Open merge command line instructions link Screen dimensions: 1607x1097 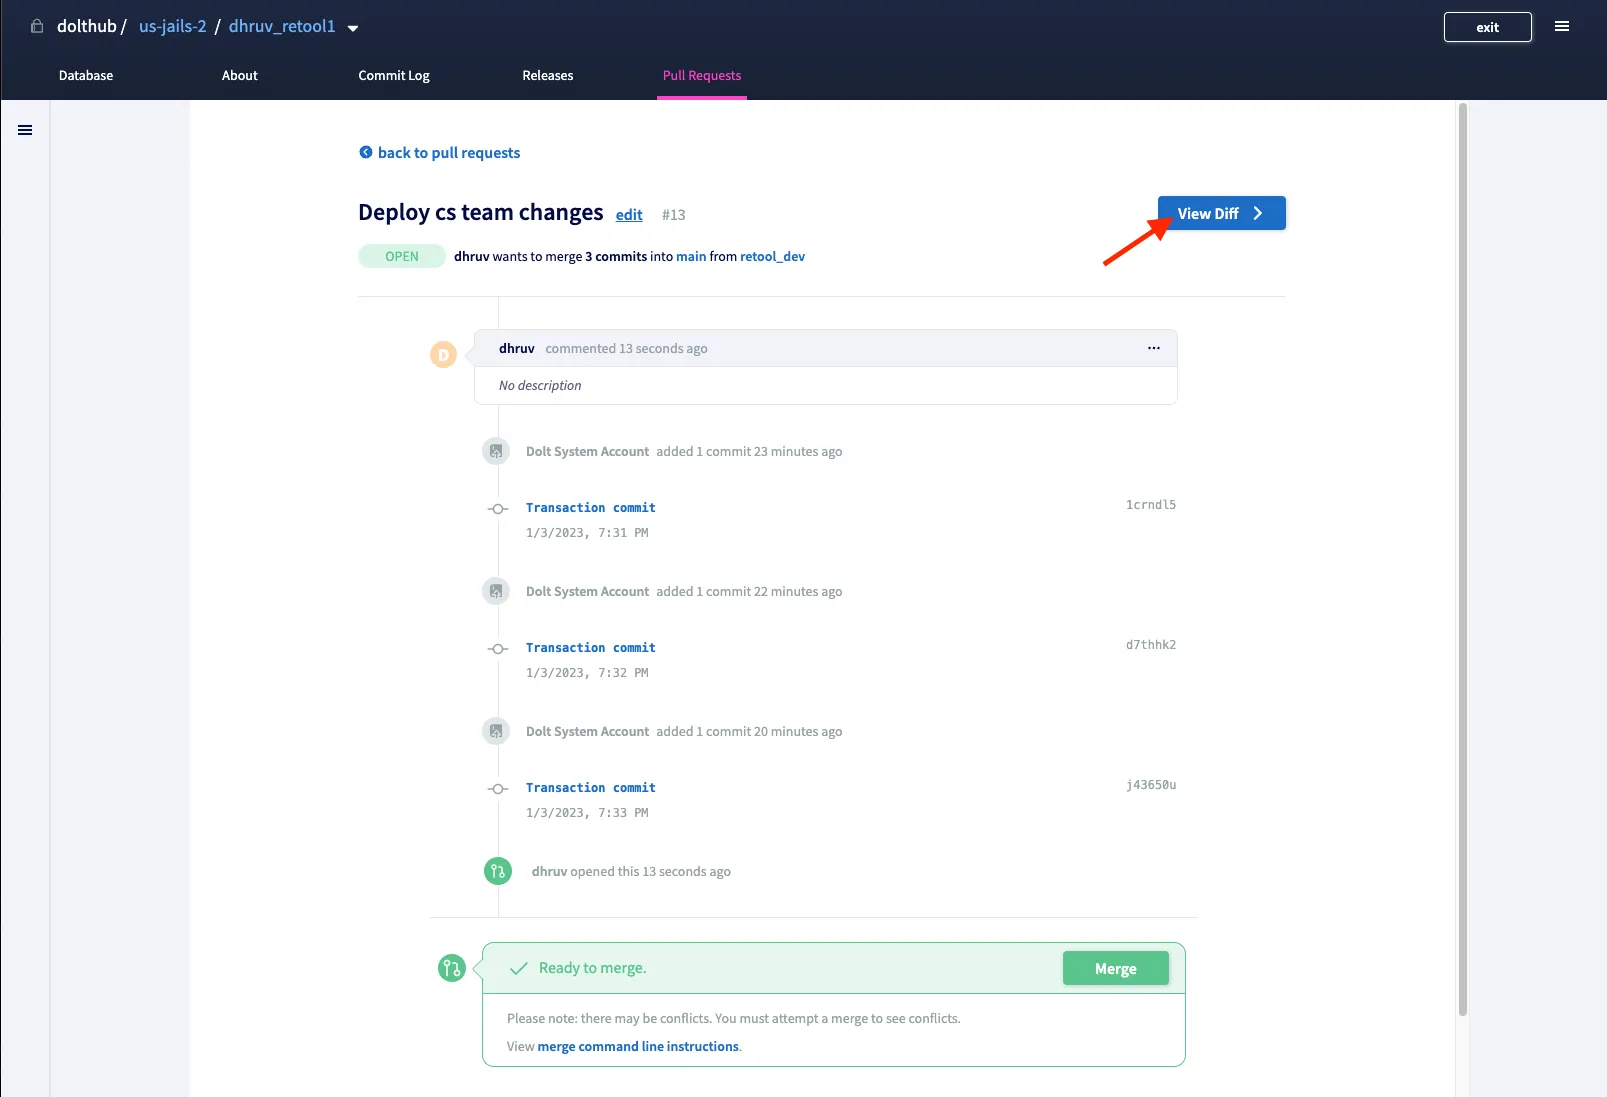(x=638, y=1046)
